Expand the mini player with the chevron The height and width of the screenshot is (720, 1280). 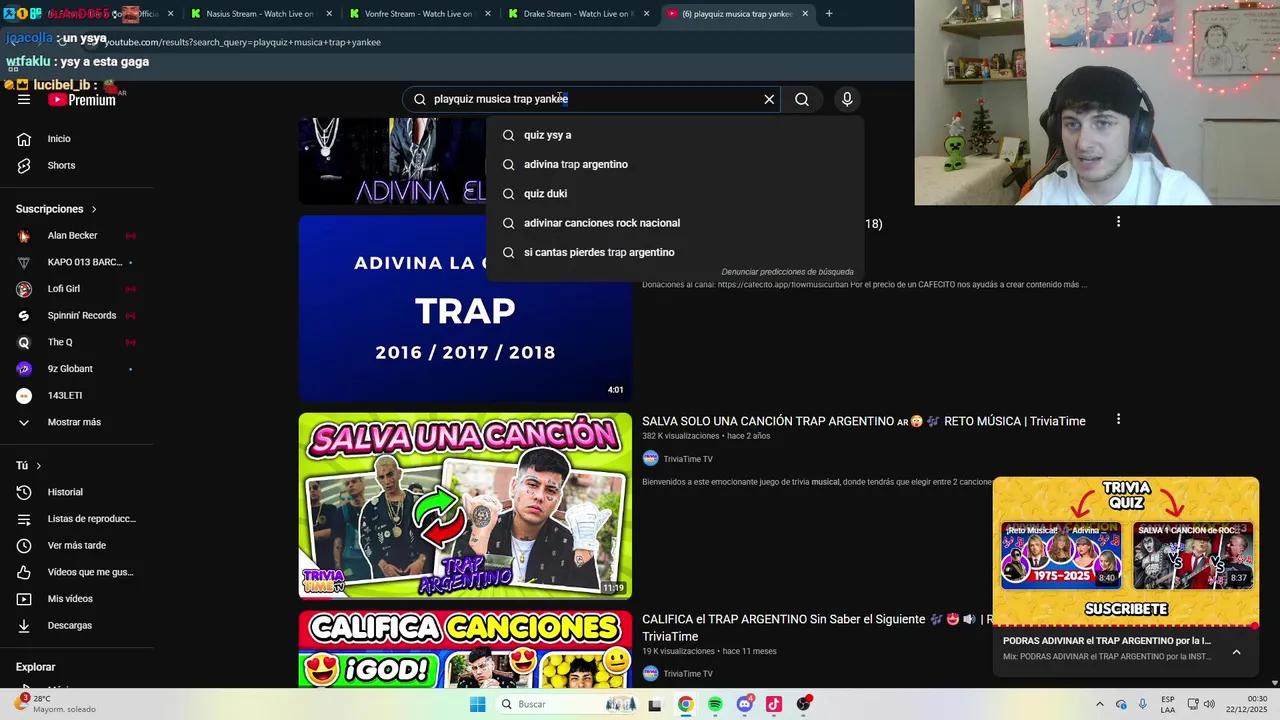[x=1236, y=652]
